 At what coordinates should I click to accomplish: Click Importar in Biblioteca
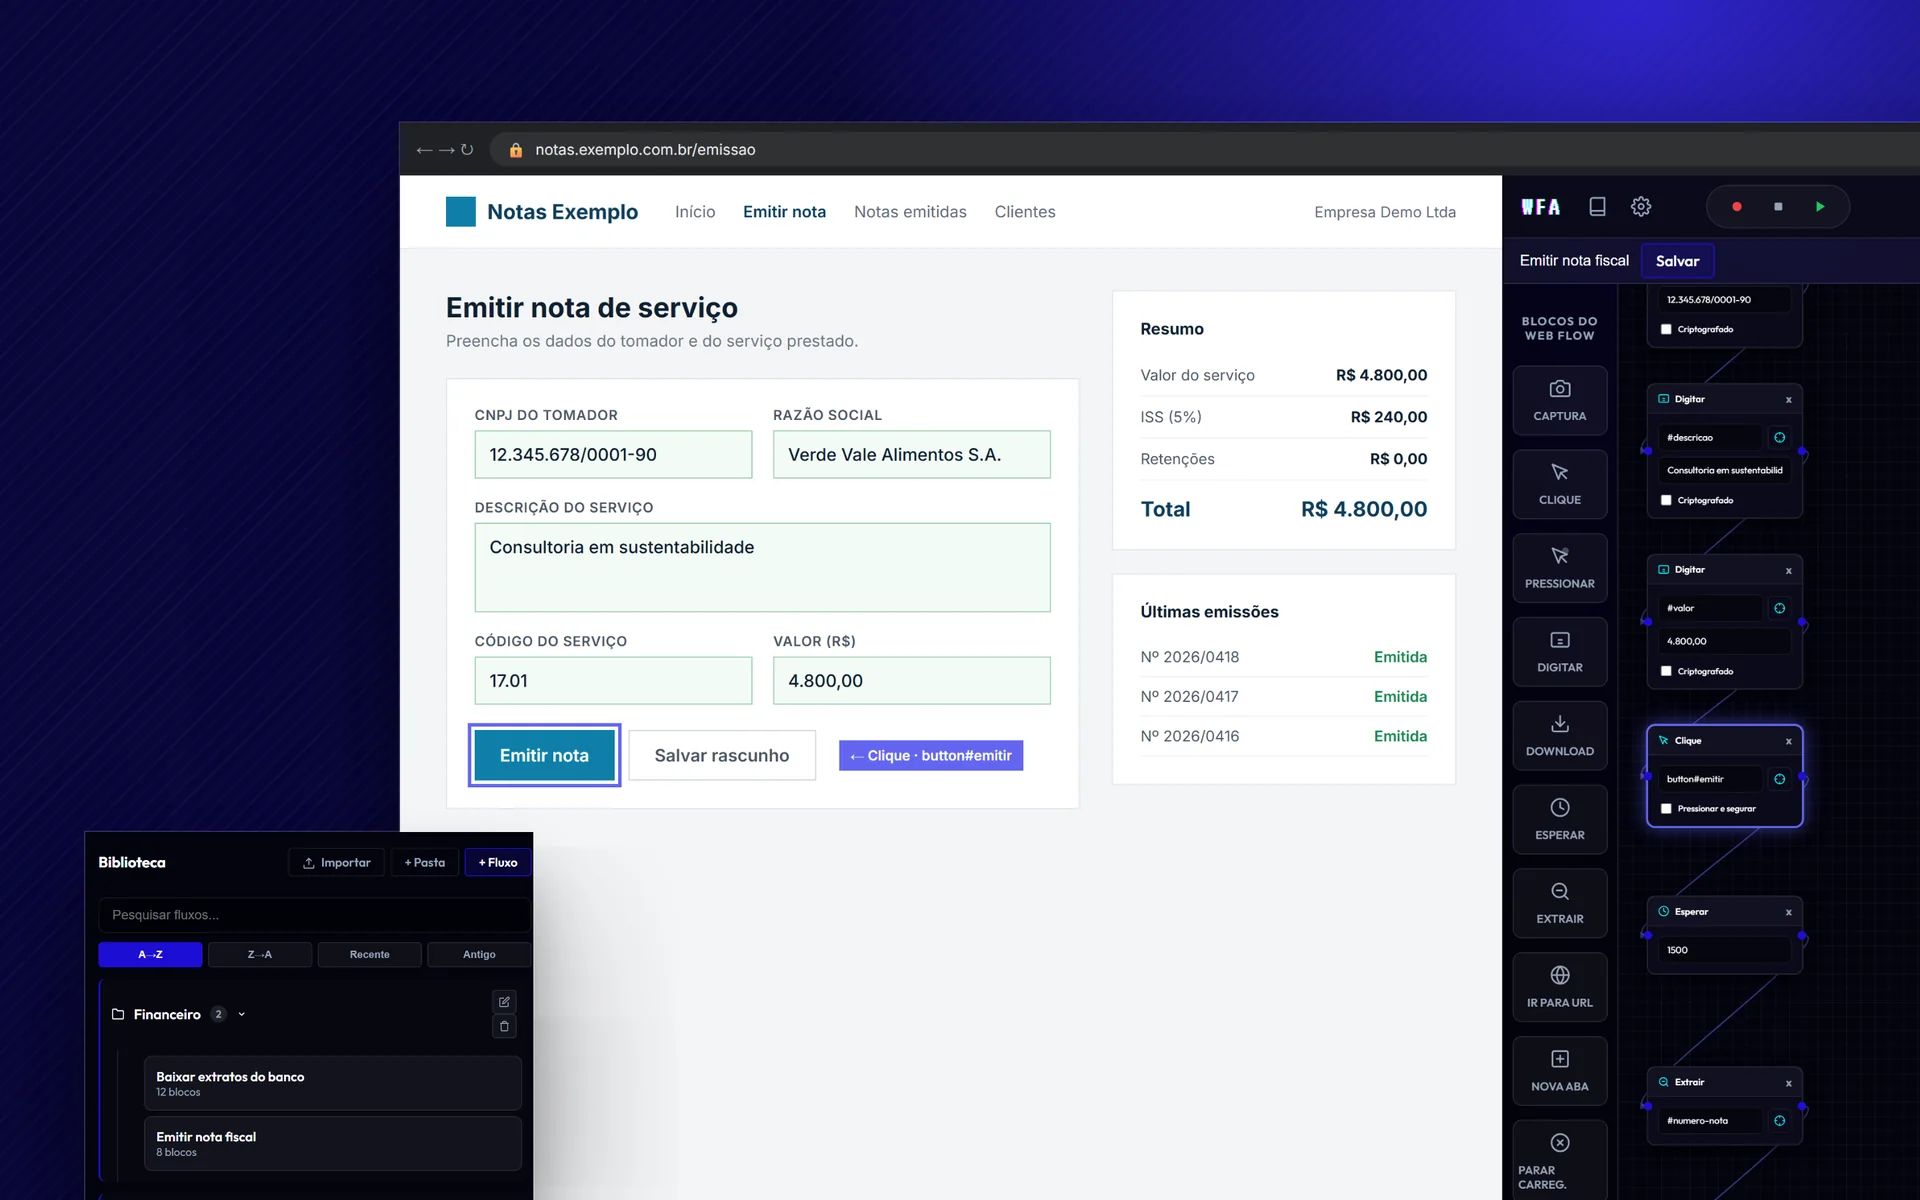(337, 862)
